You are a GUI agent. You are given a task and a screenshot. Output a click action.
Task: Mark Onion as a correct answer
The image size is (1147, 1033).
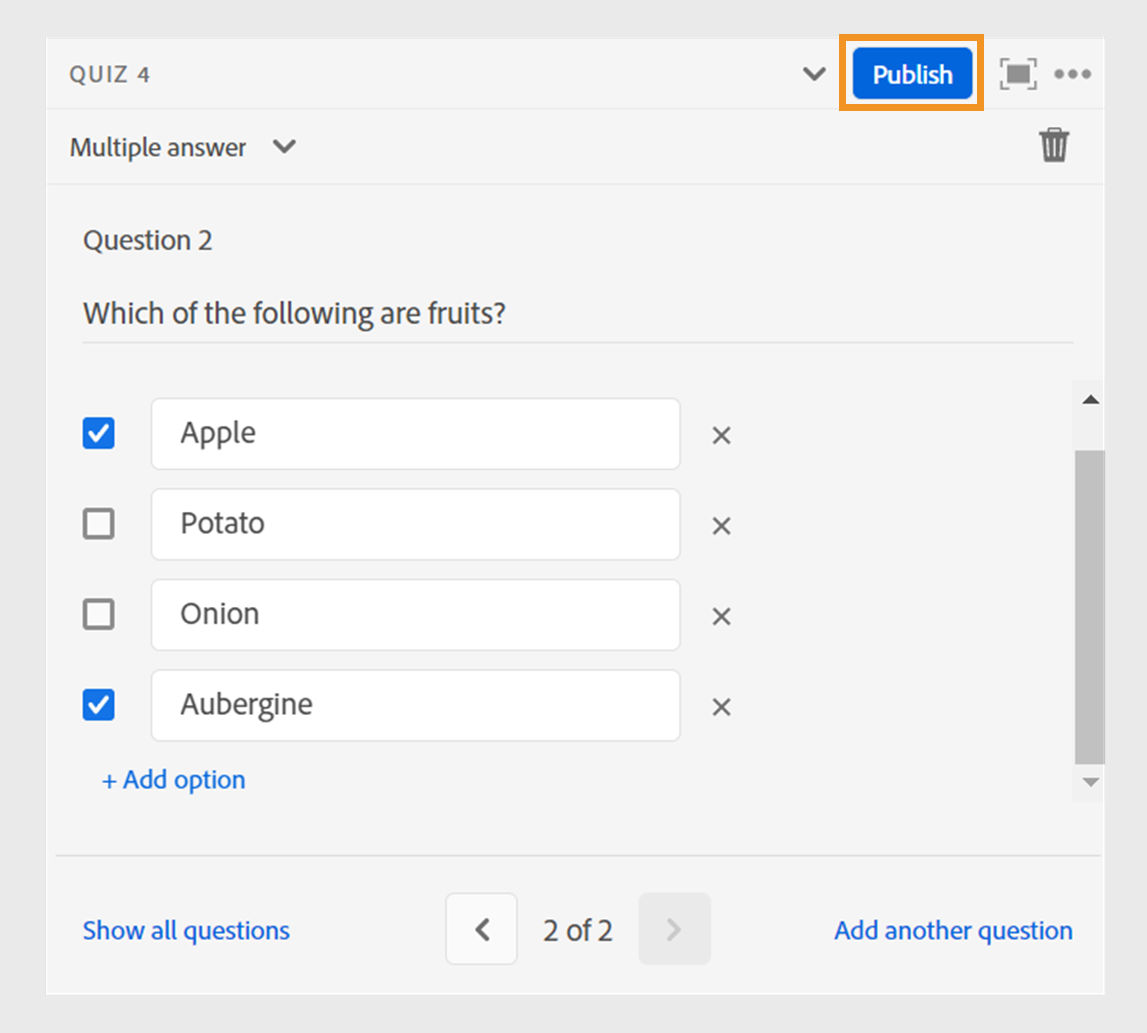coord(98,614)
